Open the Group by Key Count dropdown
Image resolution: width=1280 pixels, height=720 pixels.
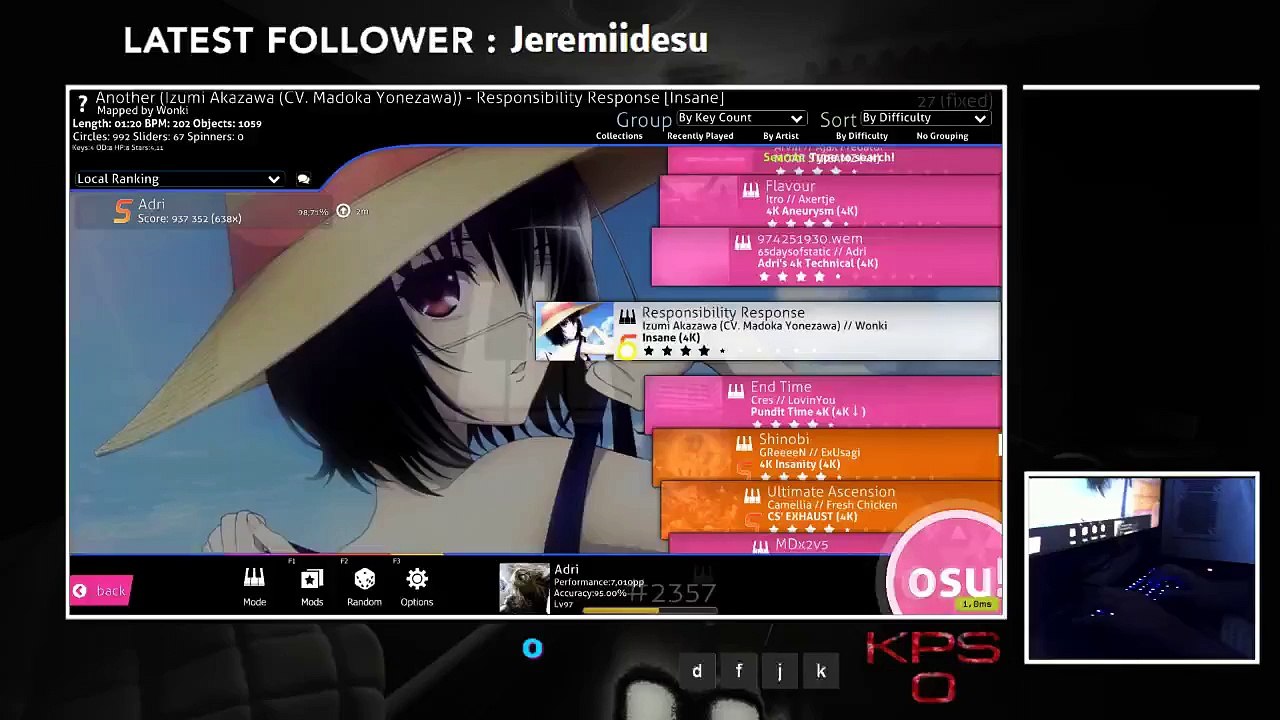tap(740, 118)
